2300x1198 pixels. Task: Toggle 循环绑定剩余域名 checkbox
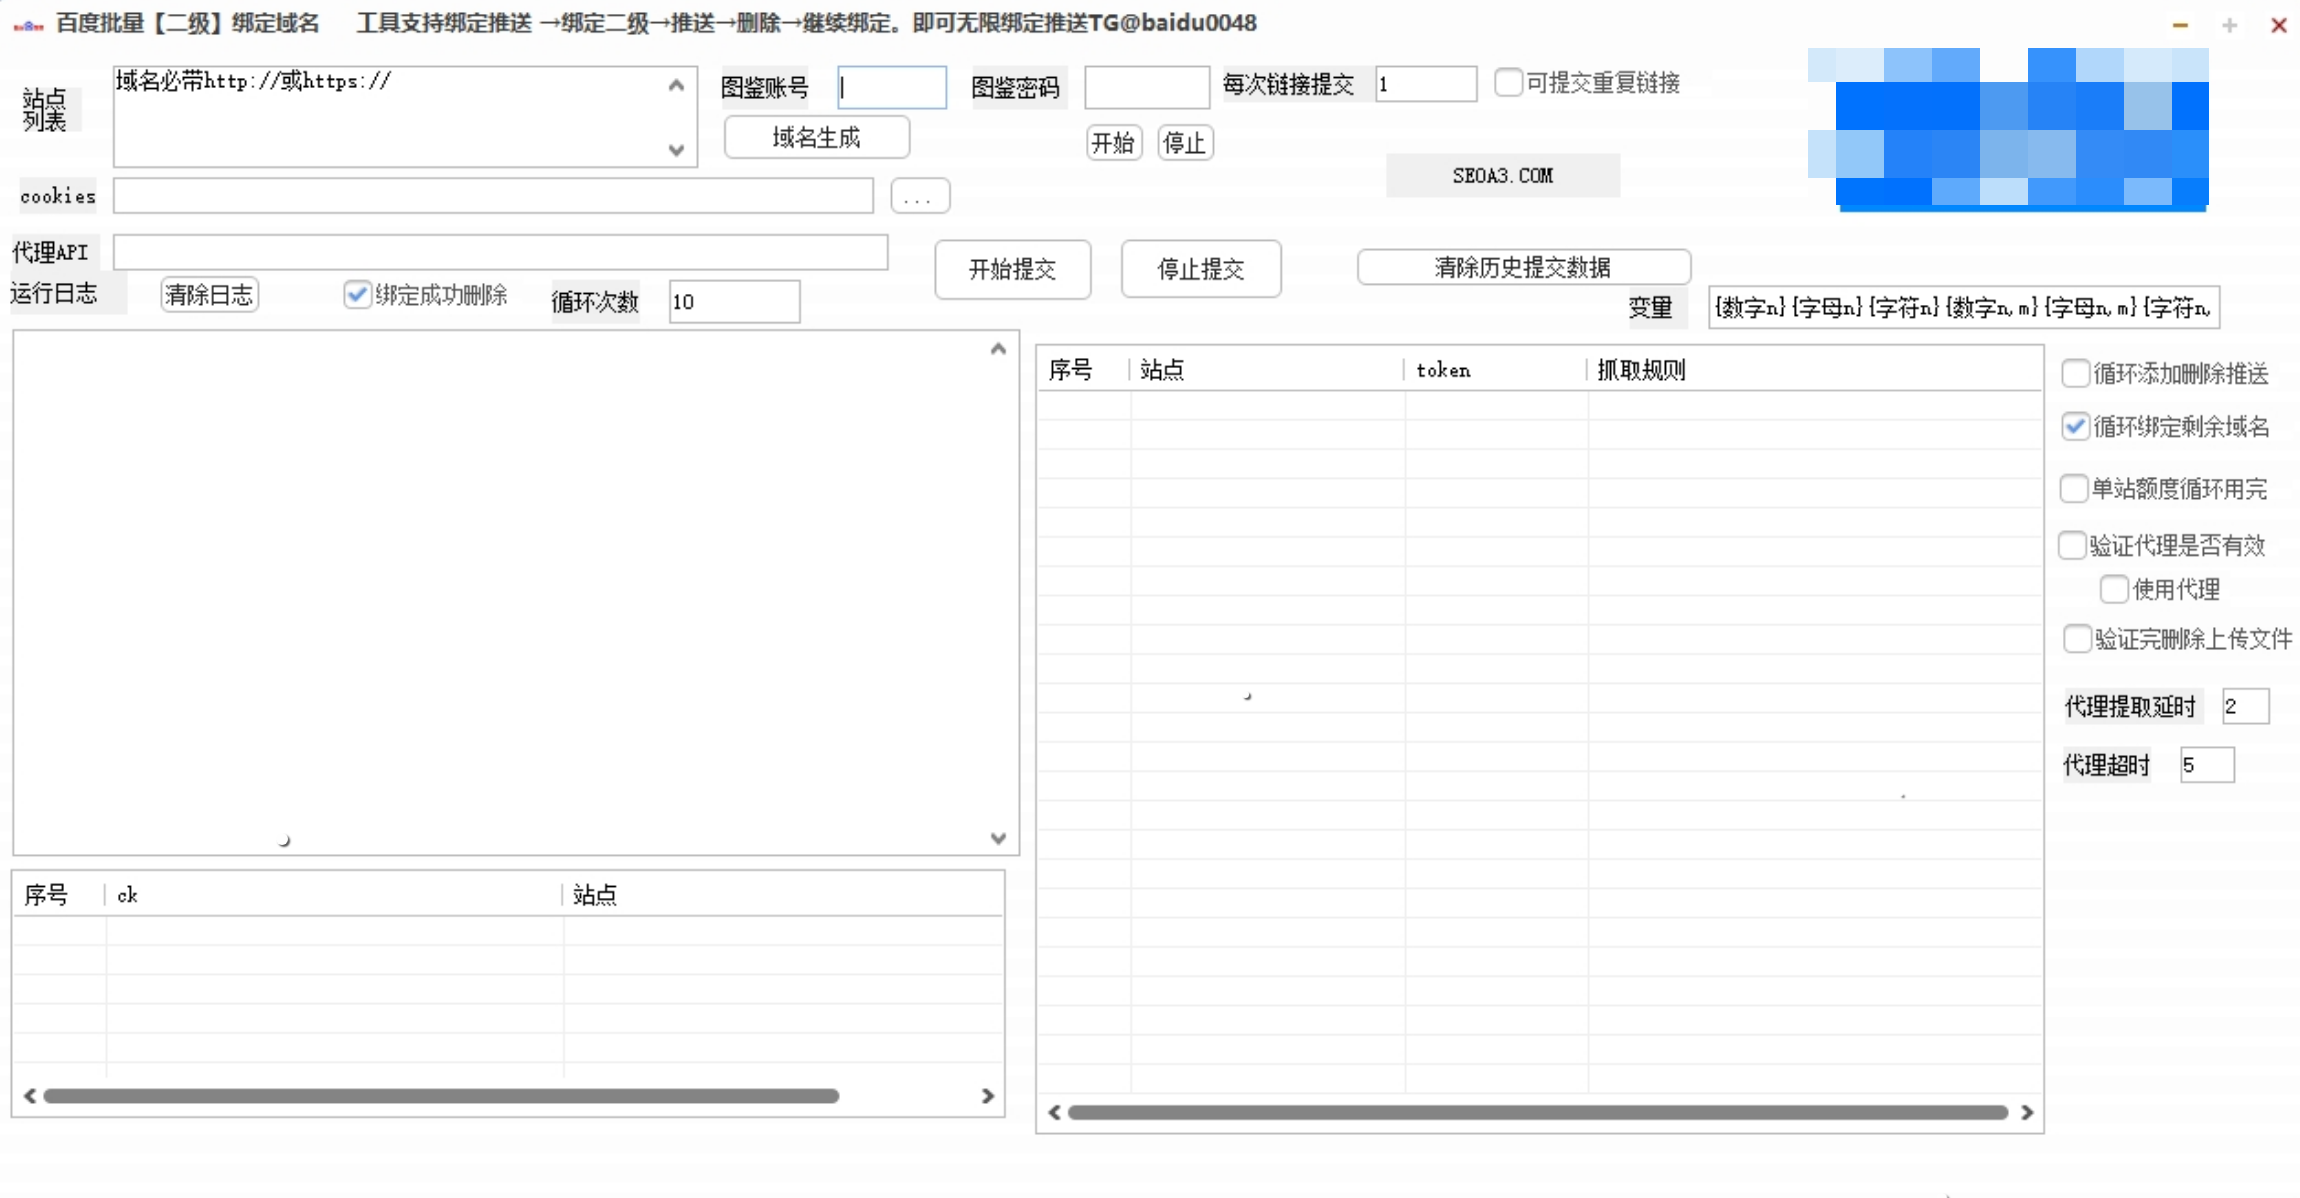[2075, 427]
